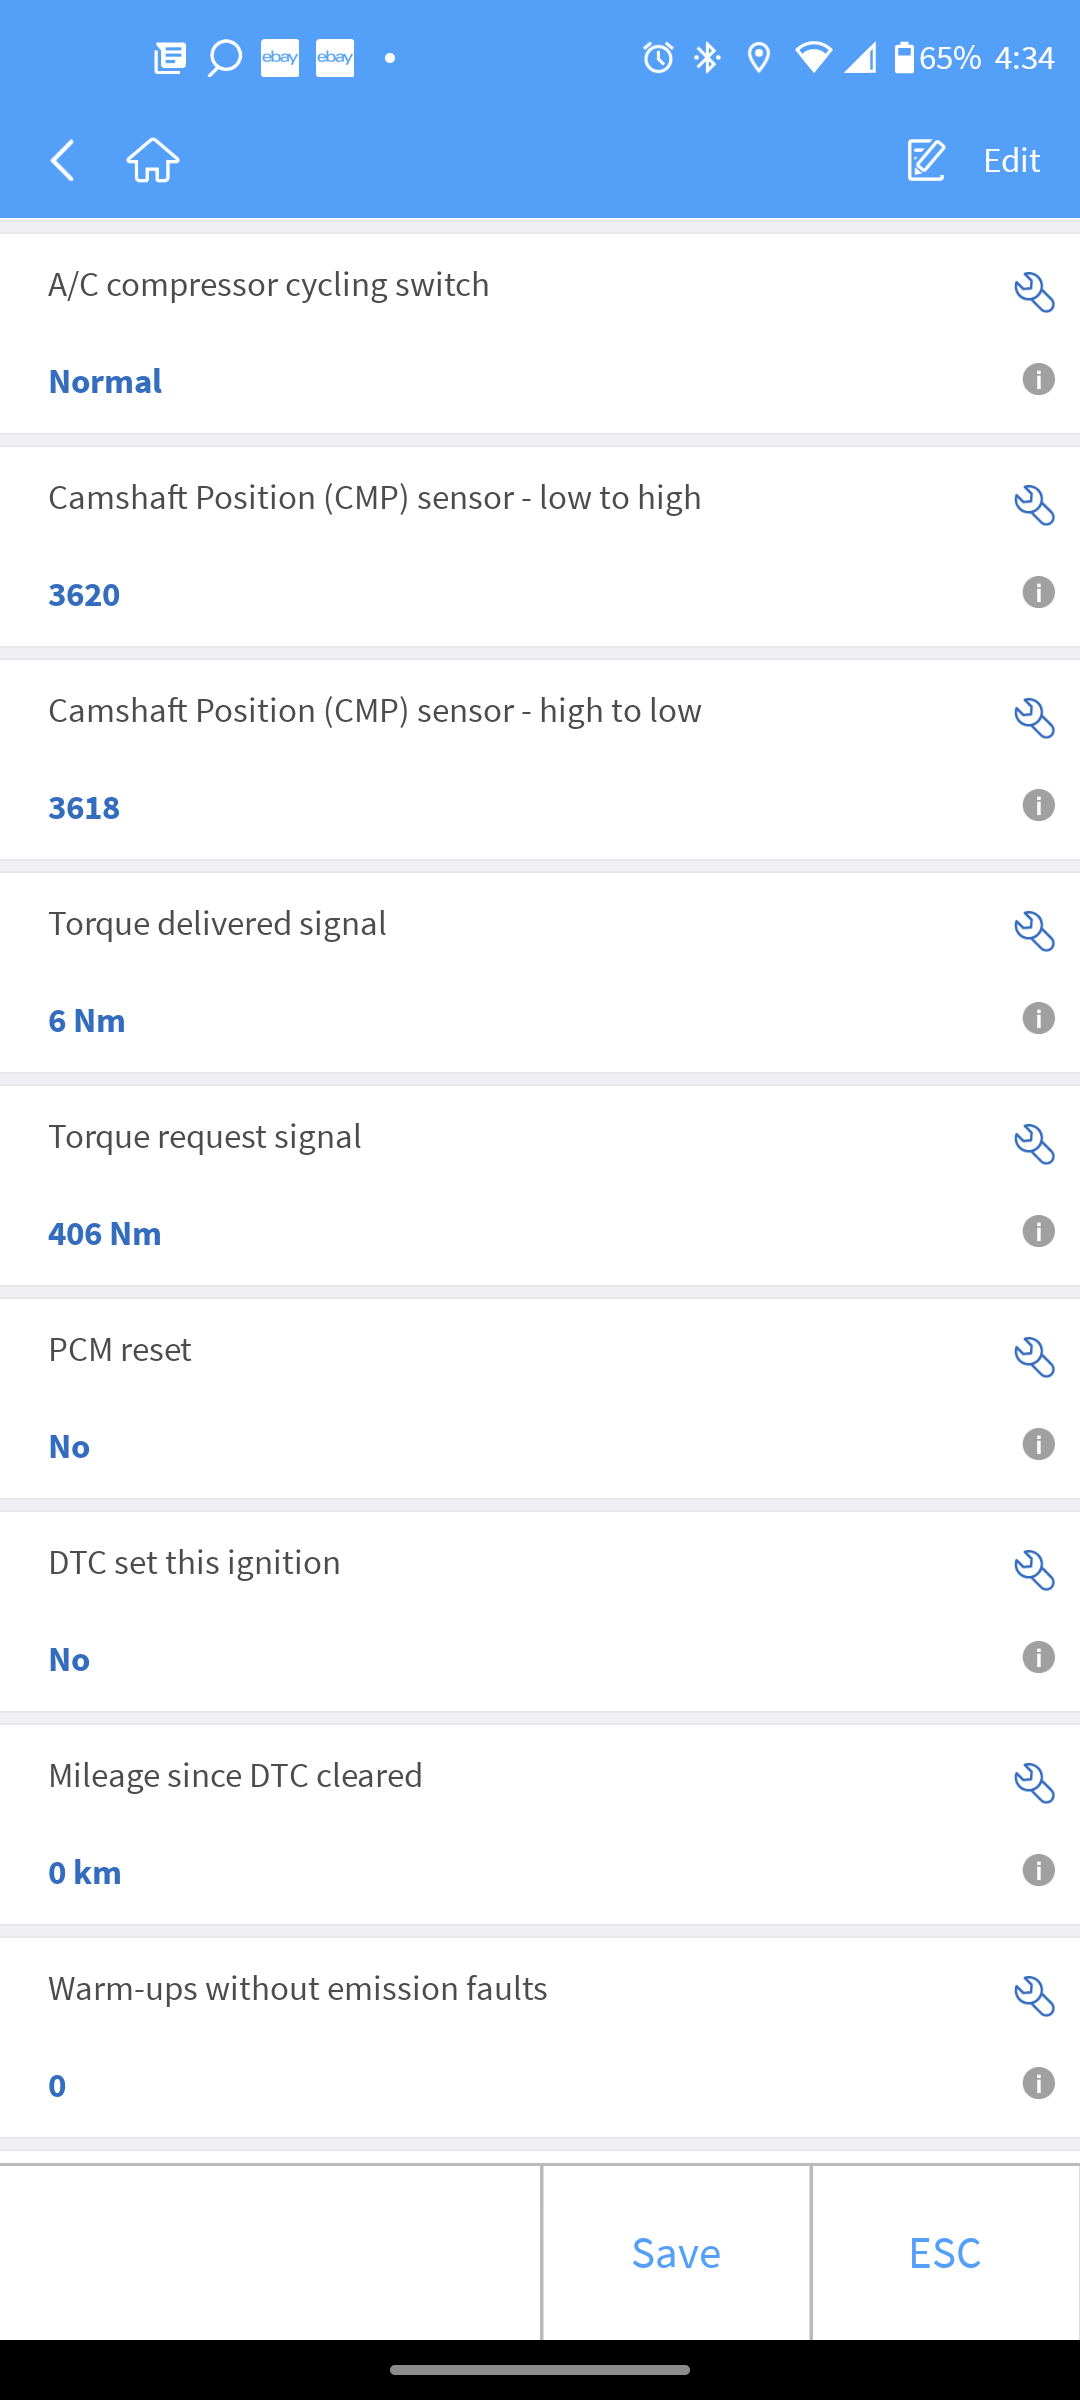
Task: Open wrench icon for A/C compressor cycling switch
Action: tap(1034, 292)
